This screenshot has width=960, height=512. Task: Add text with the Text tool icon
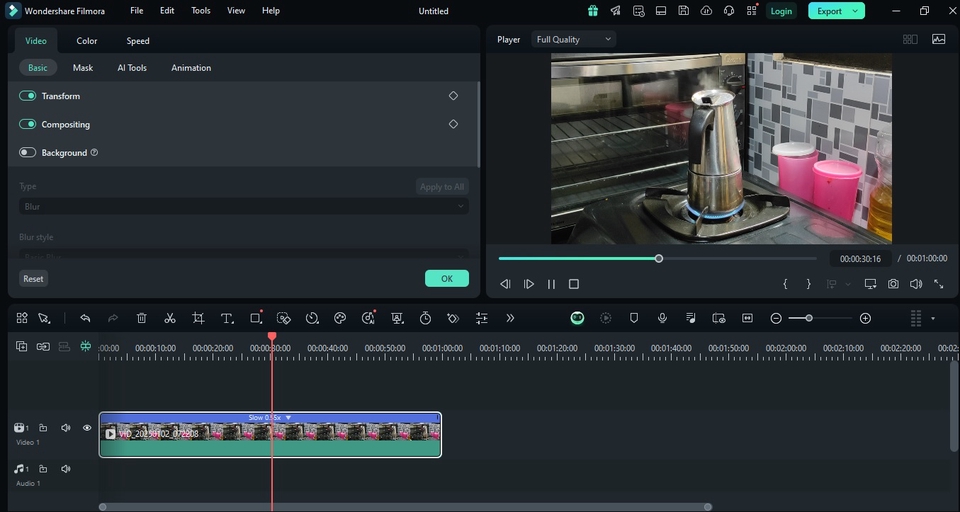(227, 318)
